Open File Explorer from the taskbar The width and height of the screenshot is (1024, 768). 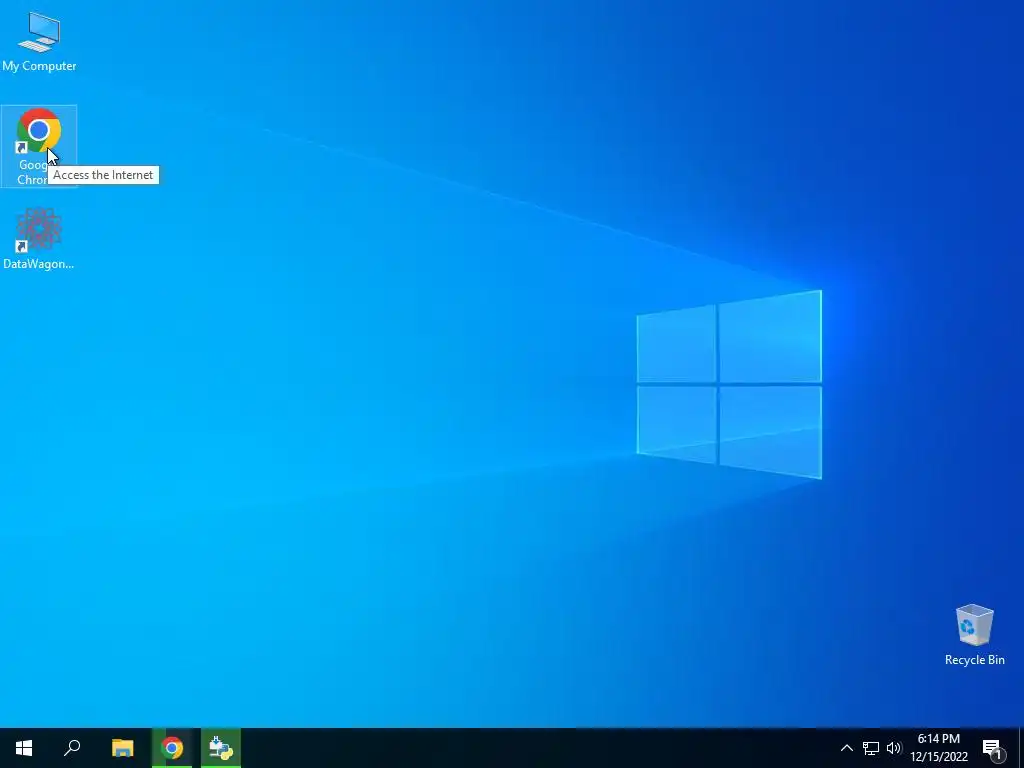click(x=122, y=748)
